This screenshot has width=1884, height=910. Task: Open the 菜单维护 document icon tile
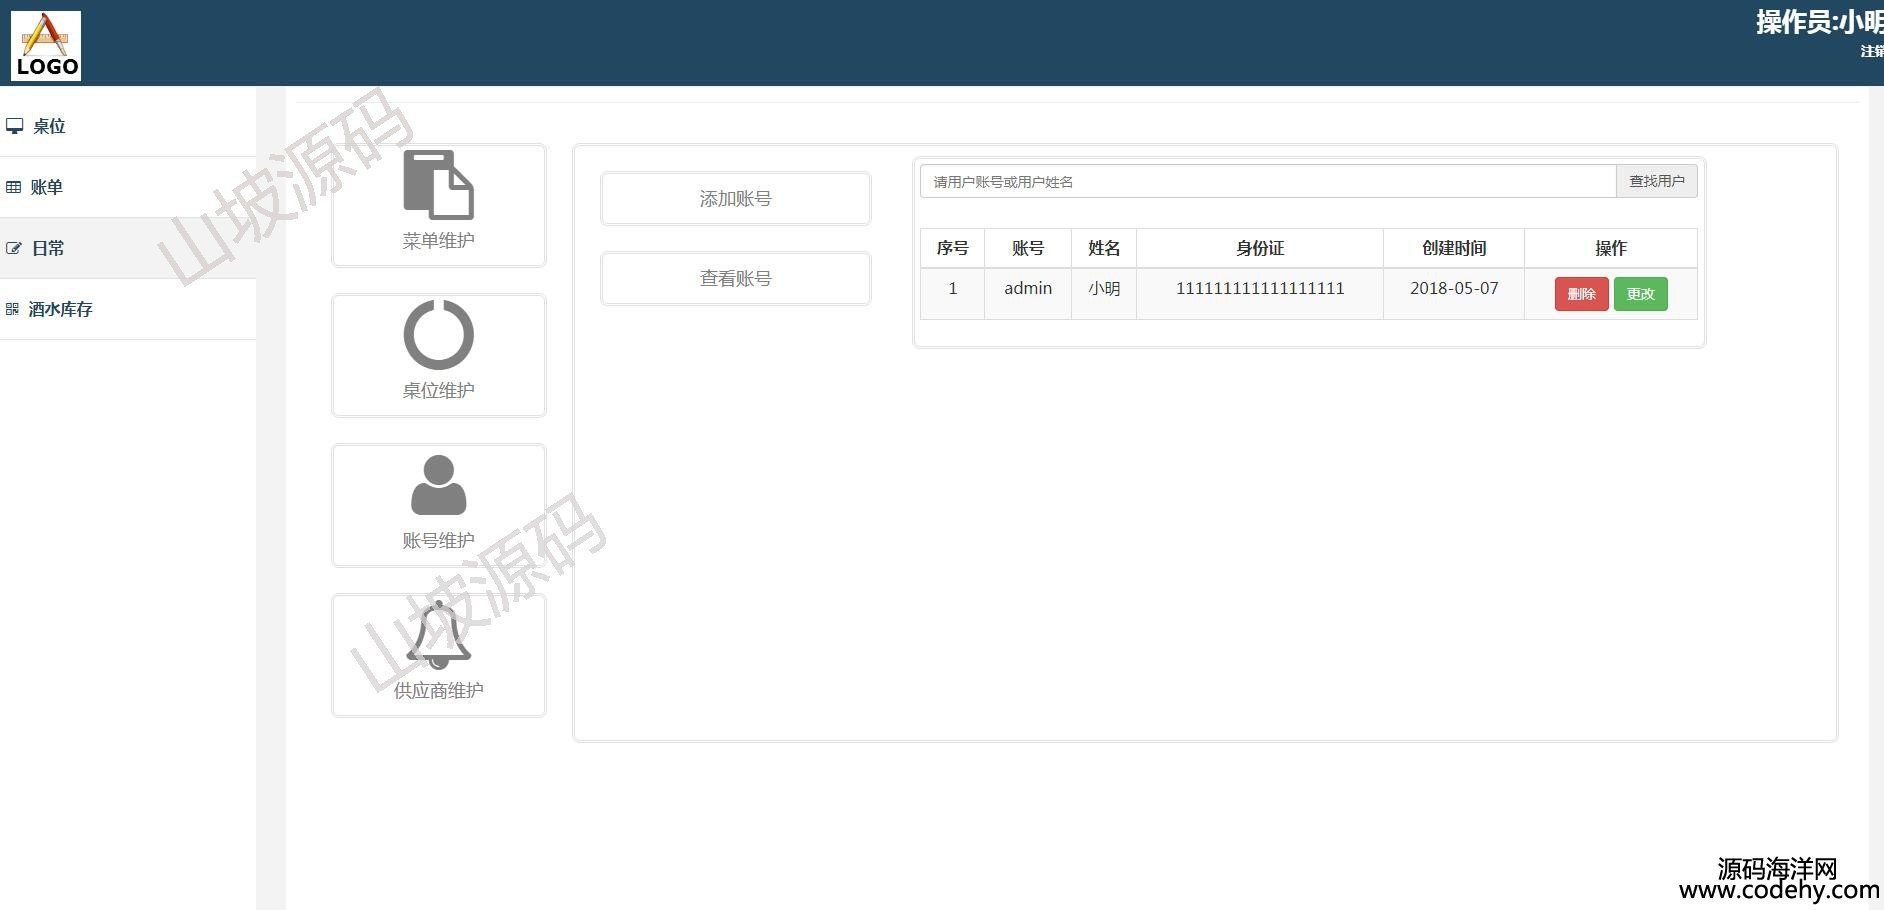coord(438,205)
